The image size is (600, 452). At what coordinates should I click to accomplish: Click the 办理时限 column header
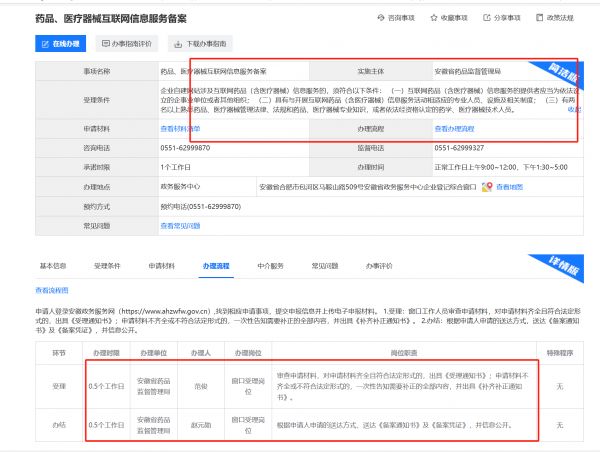(x=106, y=353)
